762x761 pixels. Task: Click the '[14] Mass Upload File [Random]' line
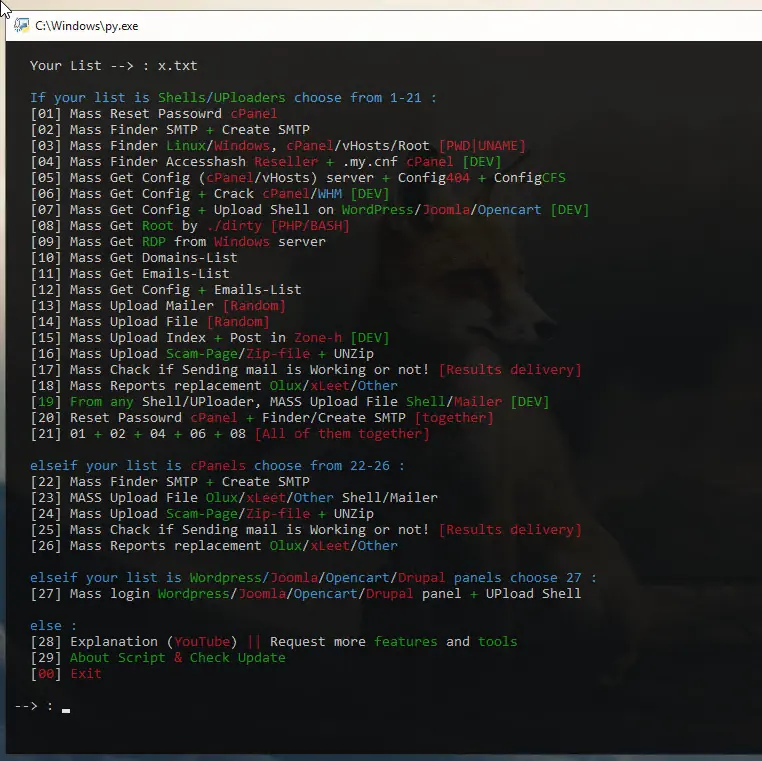pos(150,322)
